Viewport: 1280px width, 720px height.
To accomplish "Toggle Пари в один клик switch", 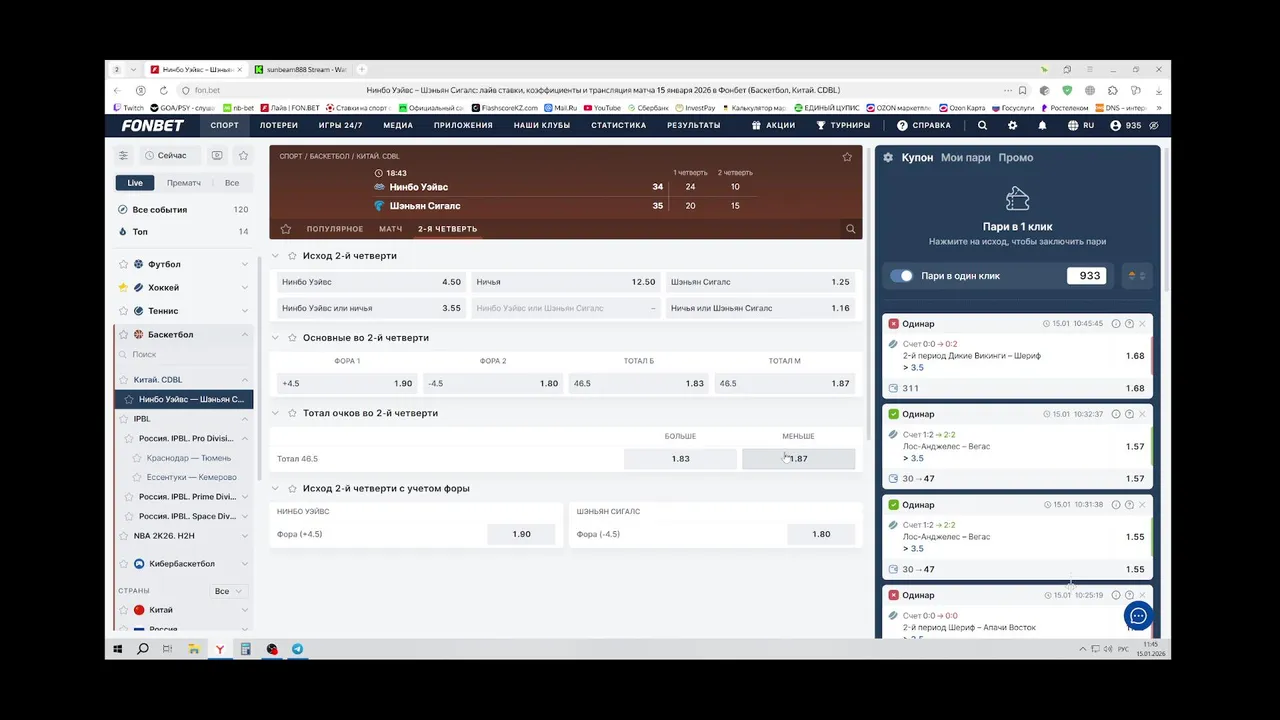I will tap(902, 276).
